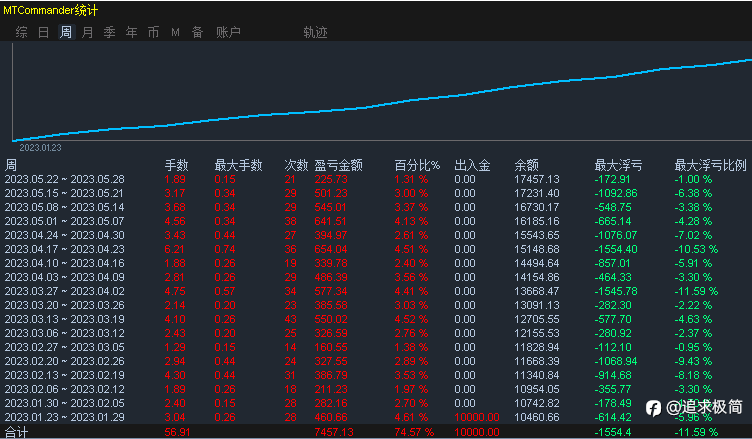Screen dimensions: 752x439
Task: Open the 月 monthly statistics tab
Action: 87,32
